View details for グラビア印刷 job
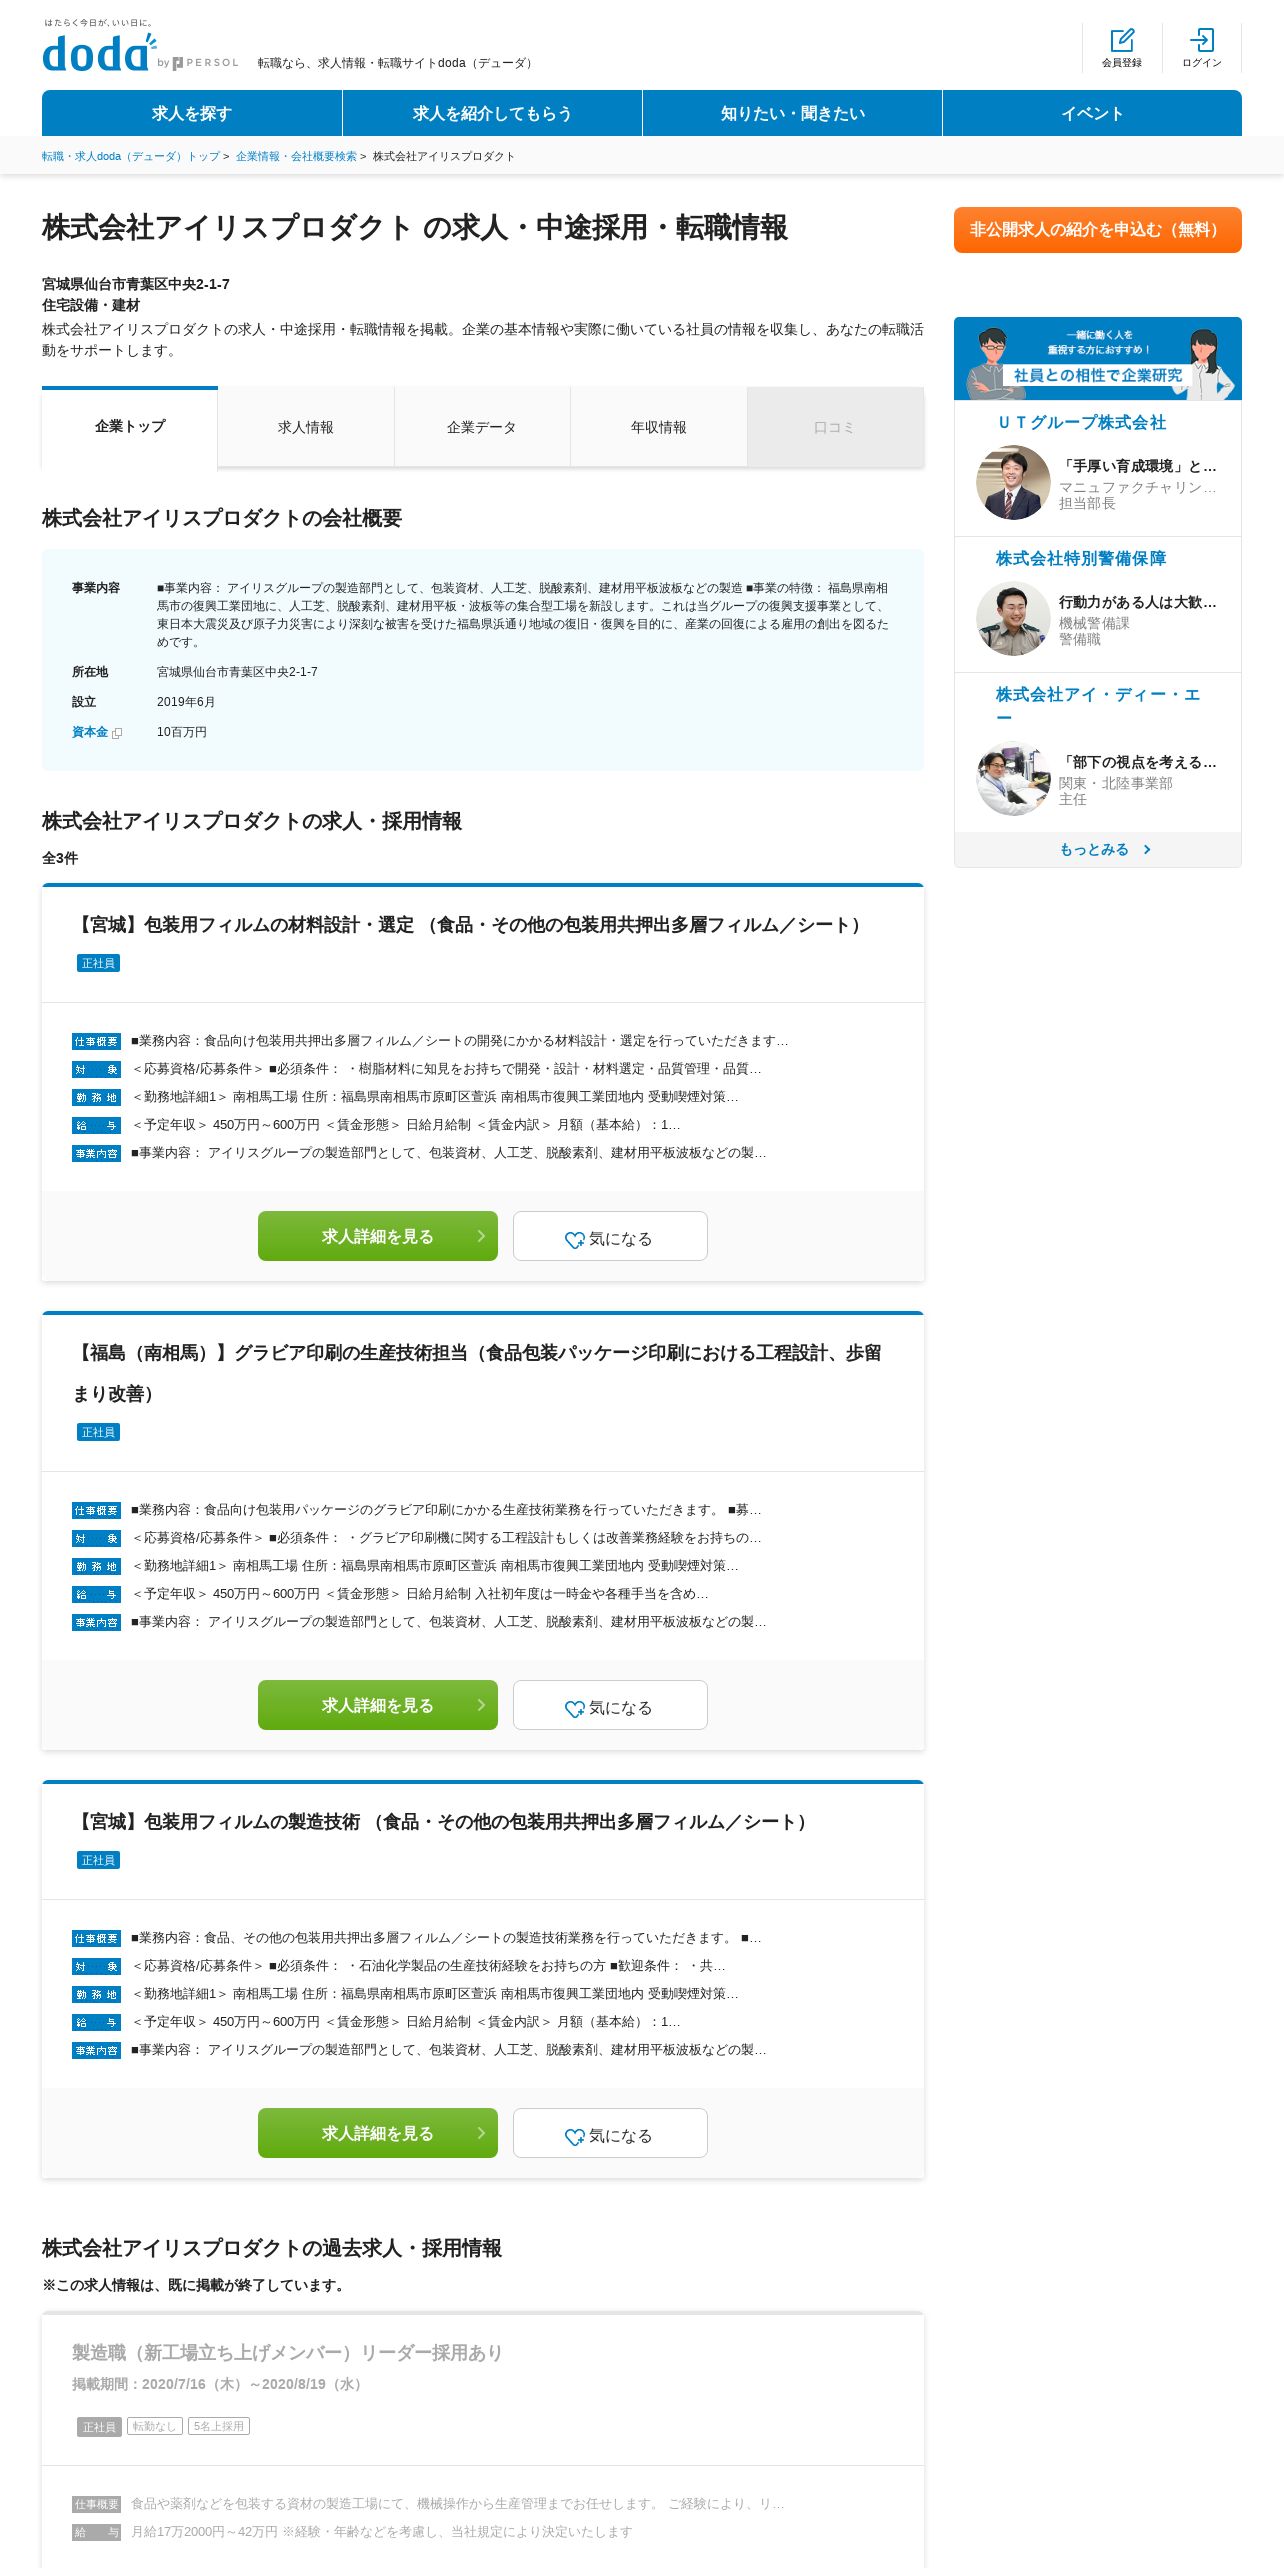The height and width of the screenshot is (2568, 1284). tap(378, 1705)
